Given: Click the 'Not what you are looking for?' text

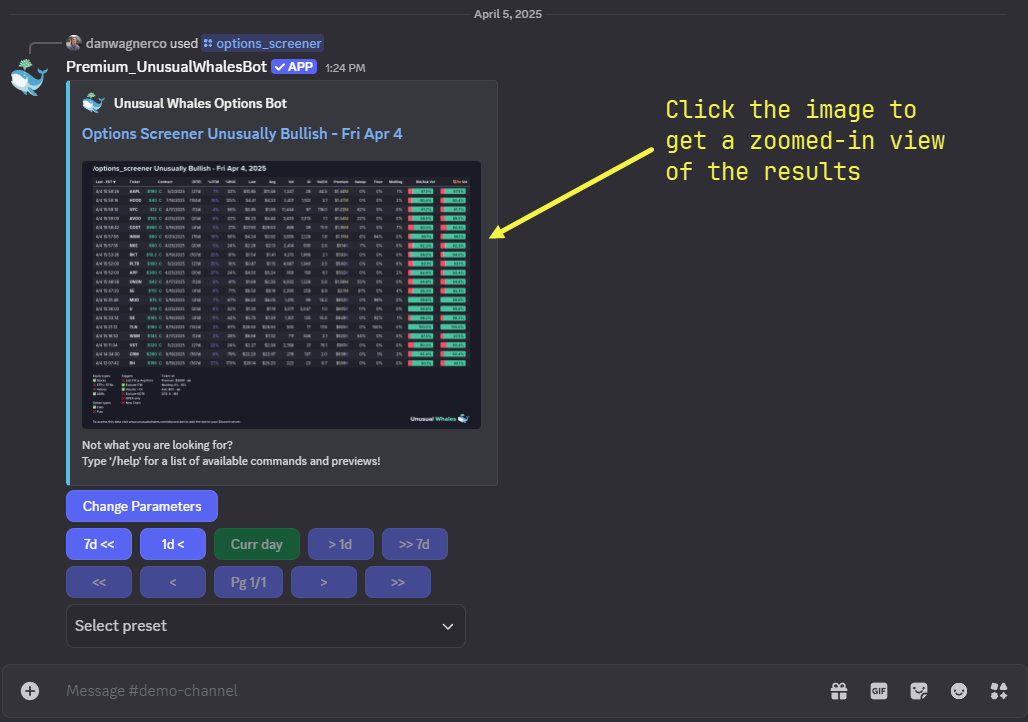Looking at the screenshot, I should (x=157, y=445).
